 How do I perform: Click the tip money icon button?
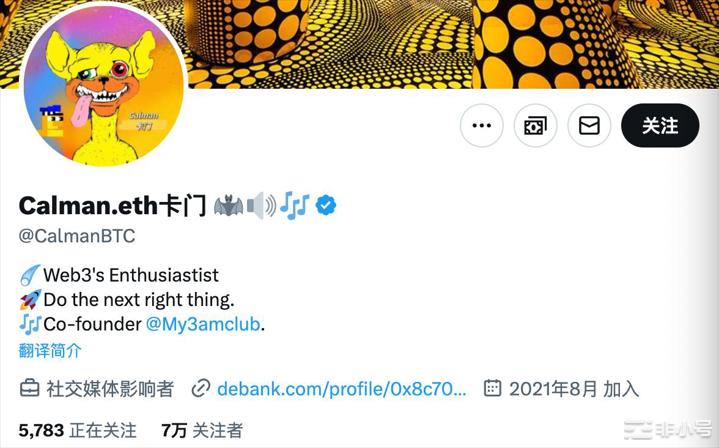point(535,126)
